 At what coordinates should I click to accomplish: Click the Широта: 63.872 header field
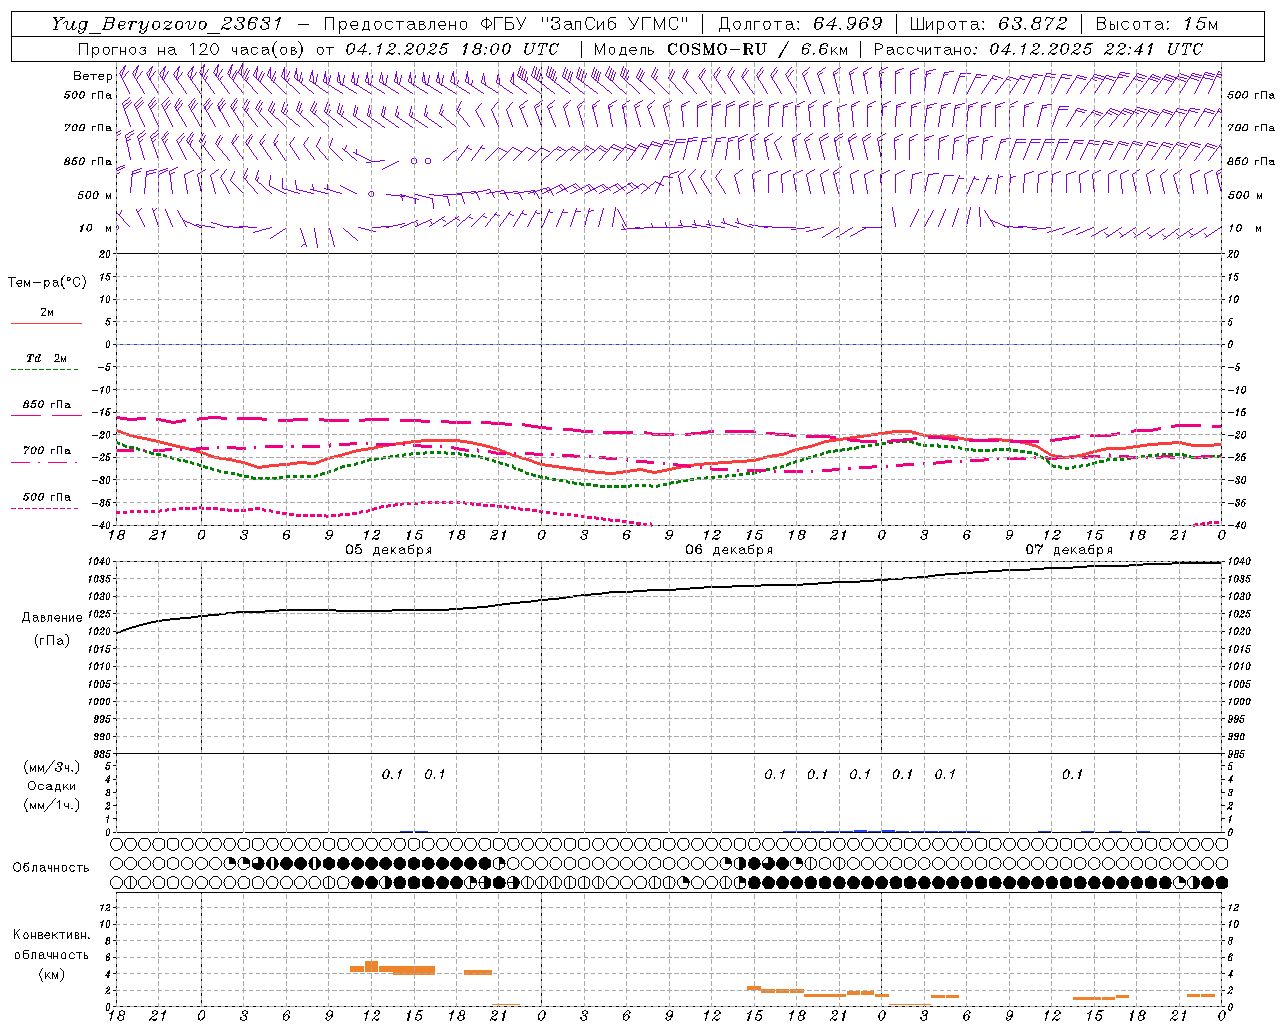point(988,24)
